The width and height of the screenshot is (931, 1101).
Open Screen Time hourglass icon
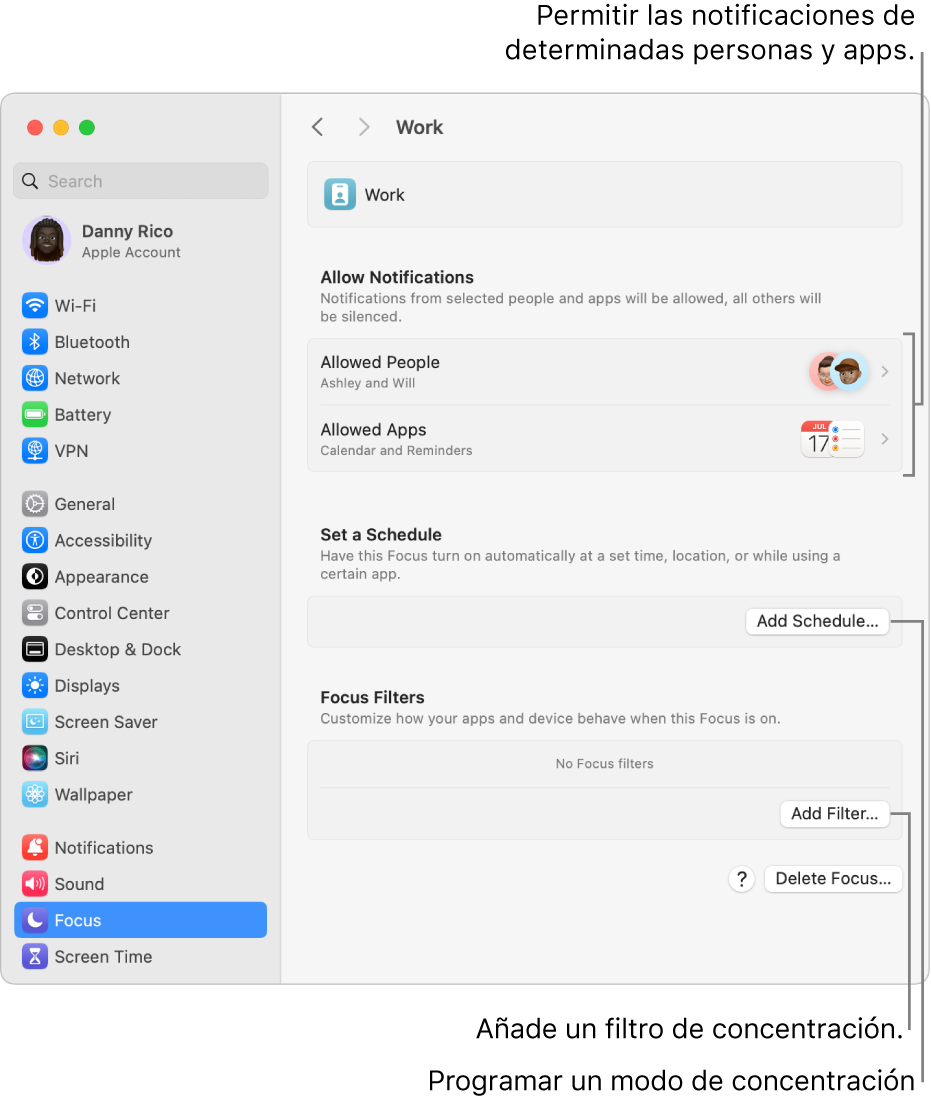click(x=34, y=956)
